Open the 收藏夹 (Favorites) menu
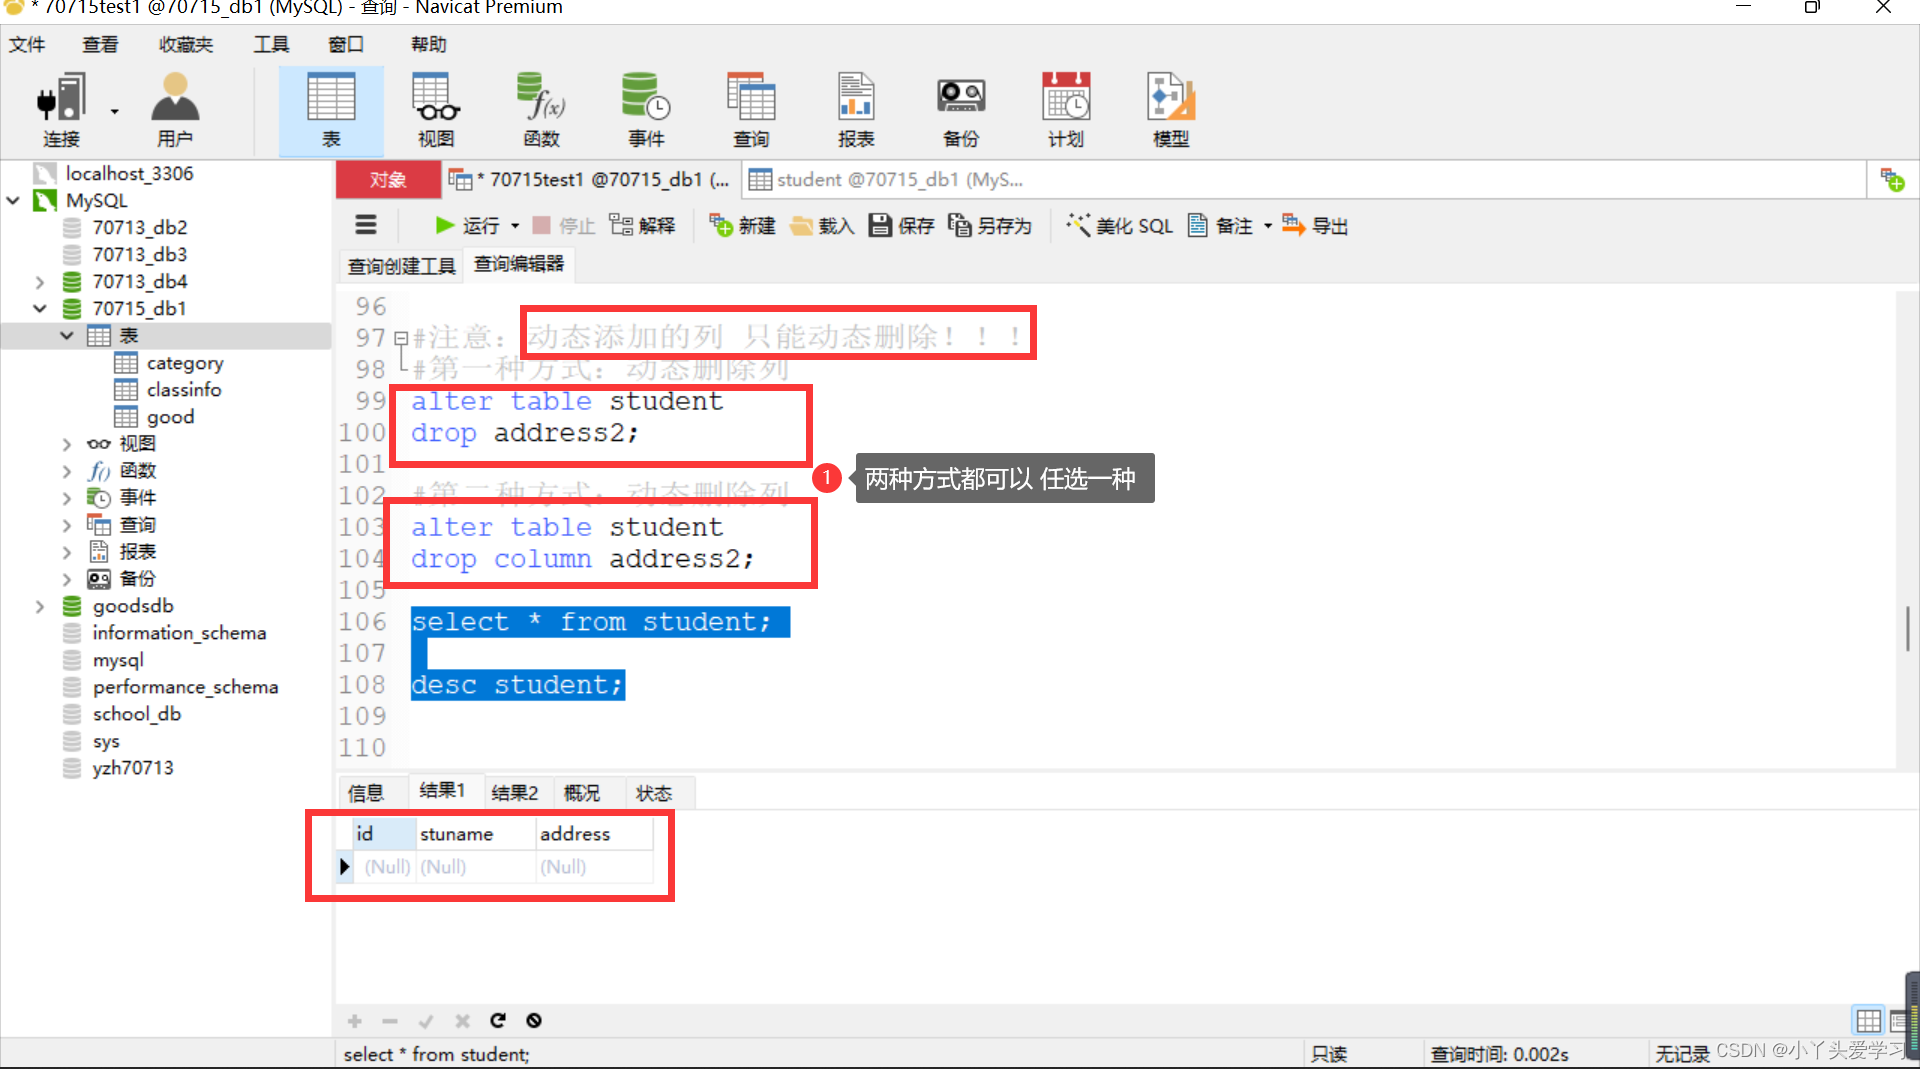Screen dimensions: 1920x1069 click(x=186, y=45)
